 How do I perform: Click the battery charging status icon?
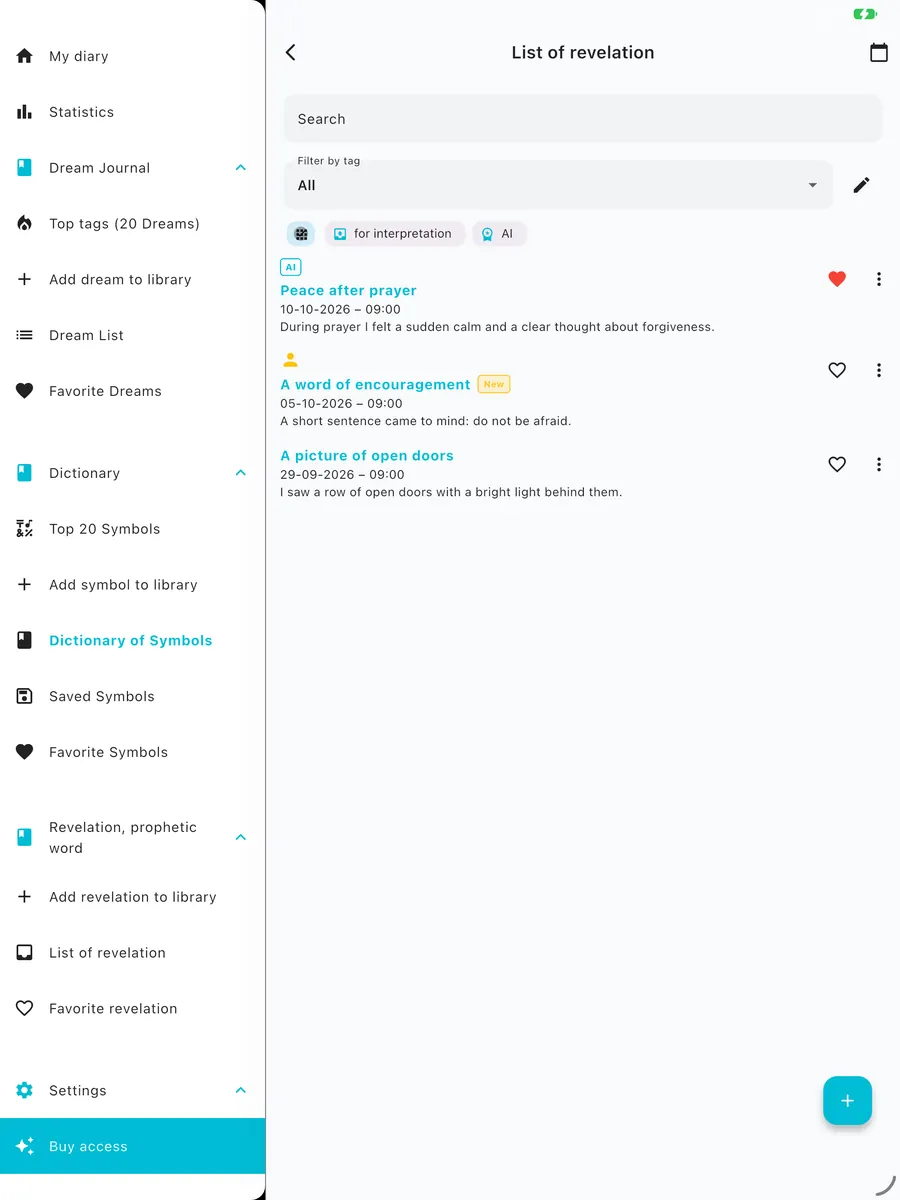(864, 14)
